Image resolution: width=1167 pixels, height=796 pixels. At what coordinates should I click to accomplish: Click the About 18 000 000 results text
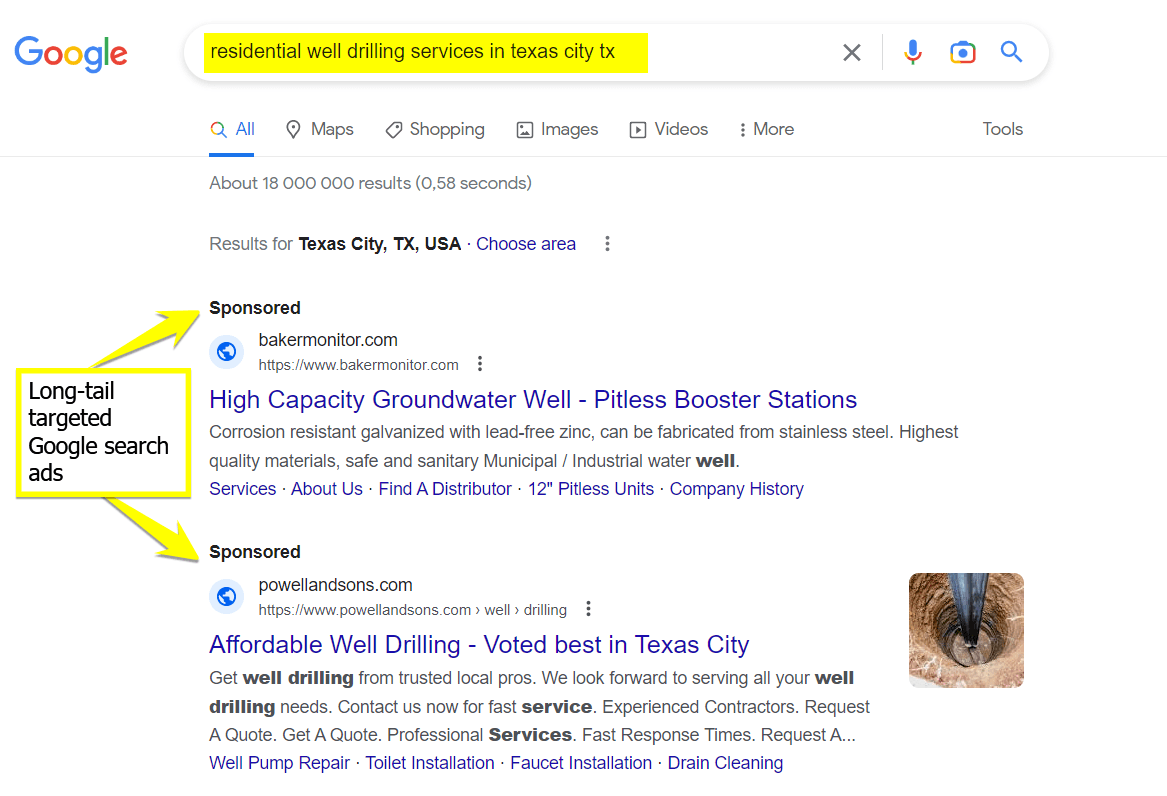point(371,183)
